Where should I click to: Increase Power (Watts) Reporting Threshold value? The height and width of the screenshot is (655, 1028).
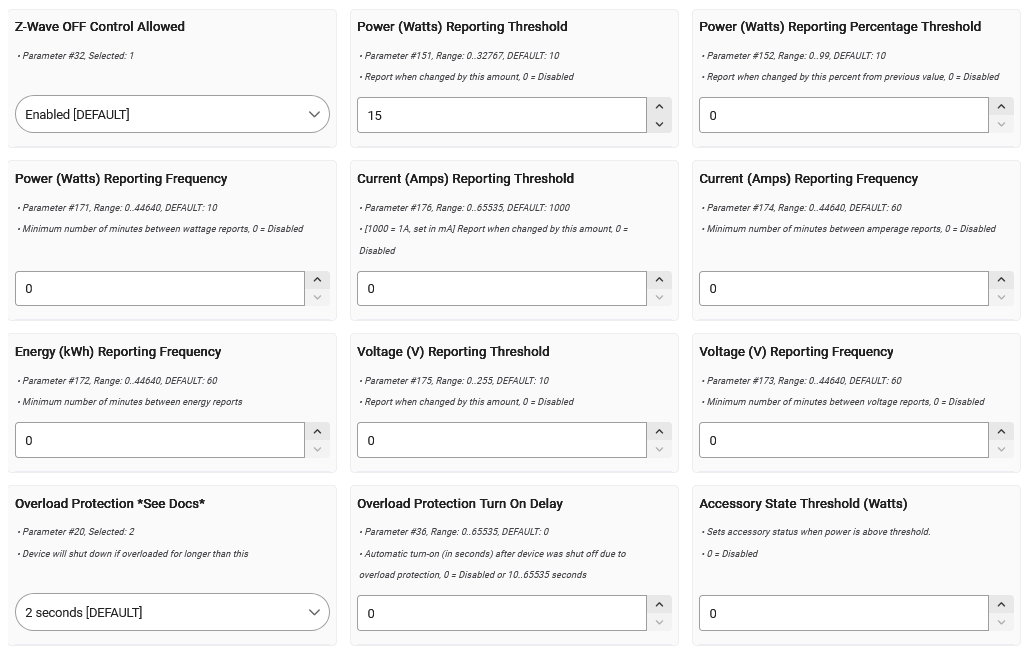coord(659,106)
